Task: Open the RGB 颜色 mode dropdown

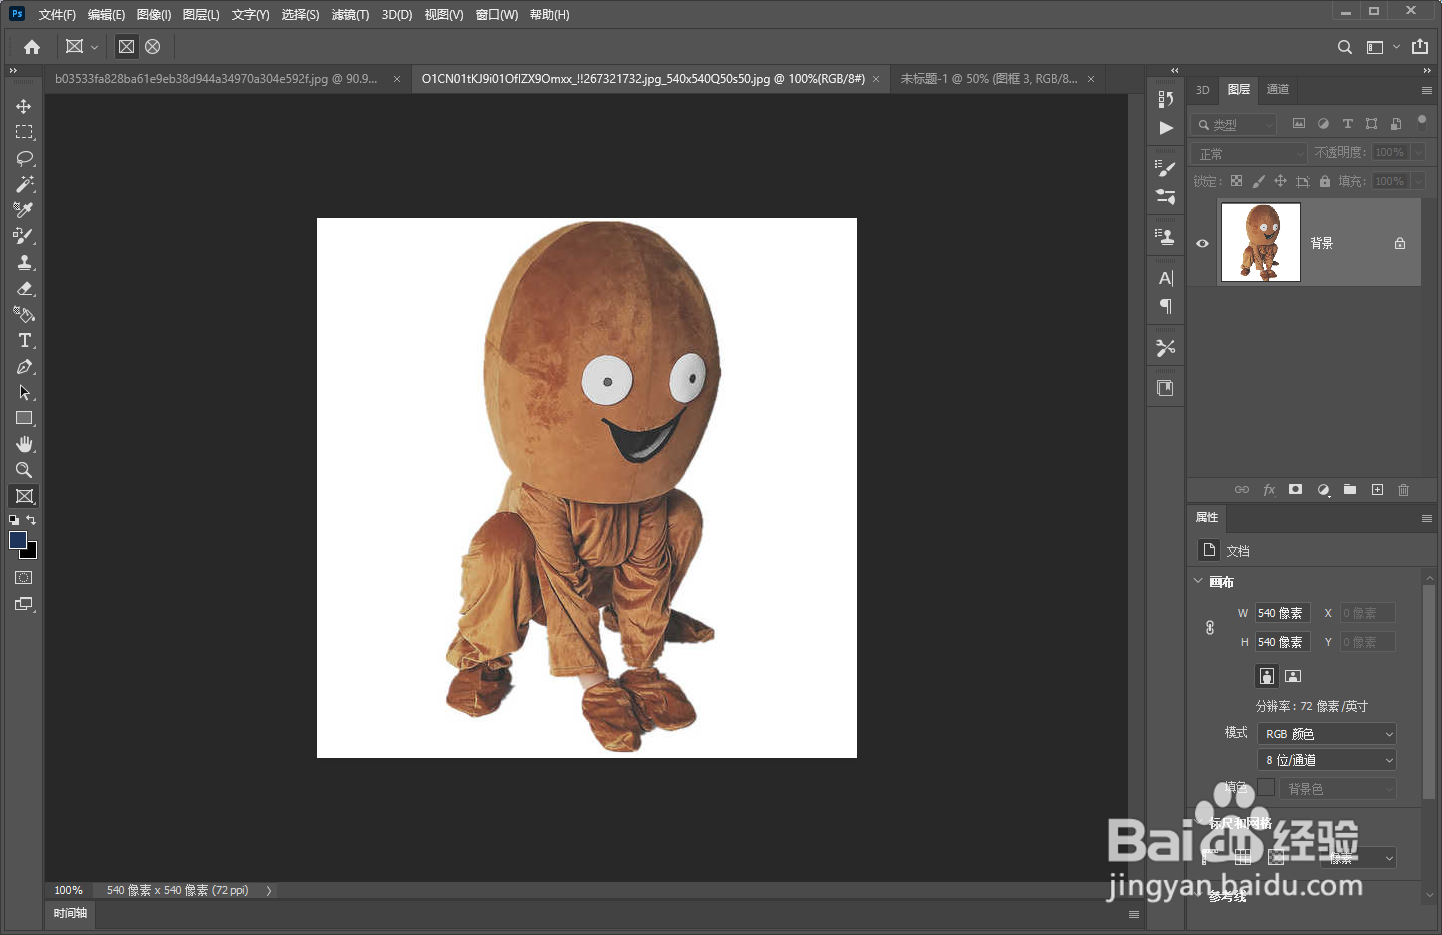Action: 1326,734
